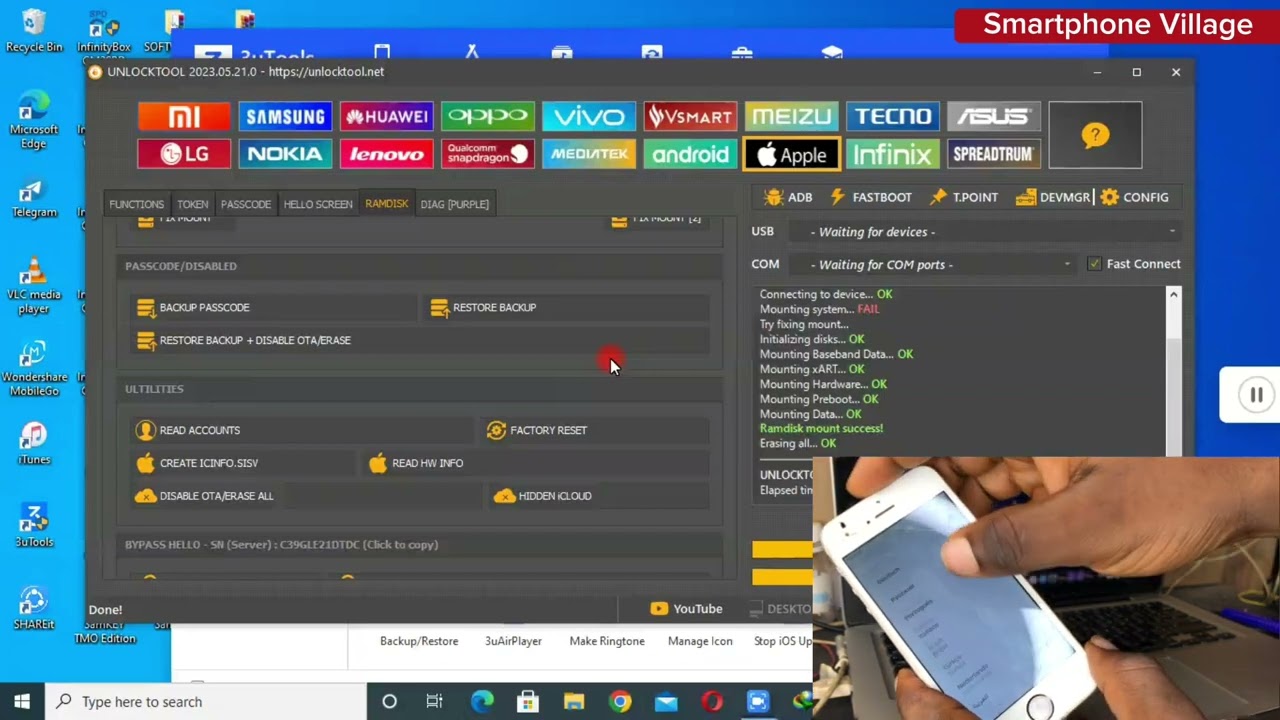Open the Windows Start menu
This screenshot has width=1280, height=720.
pos(22,702)
